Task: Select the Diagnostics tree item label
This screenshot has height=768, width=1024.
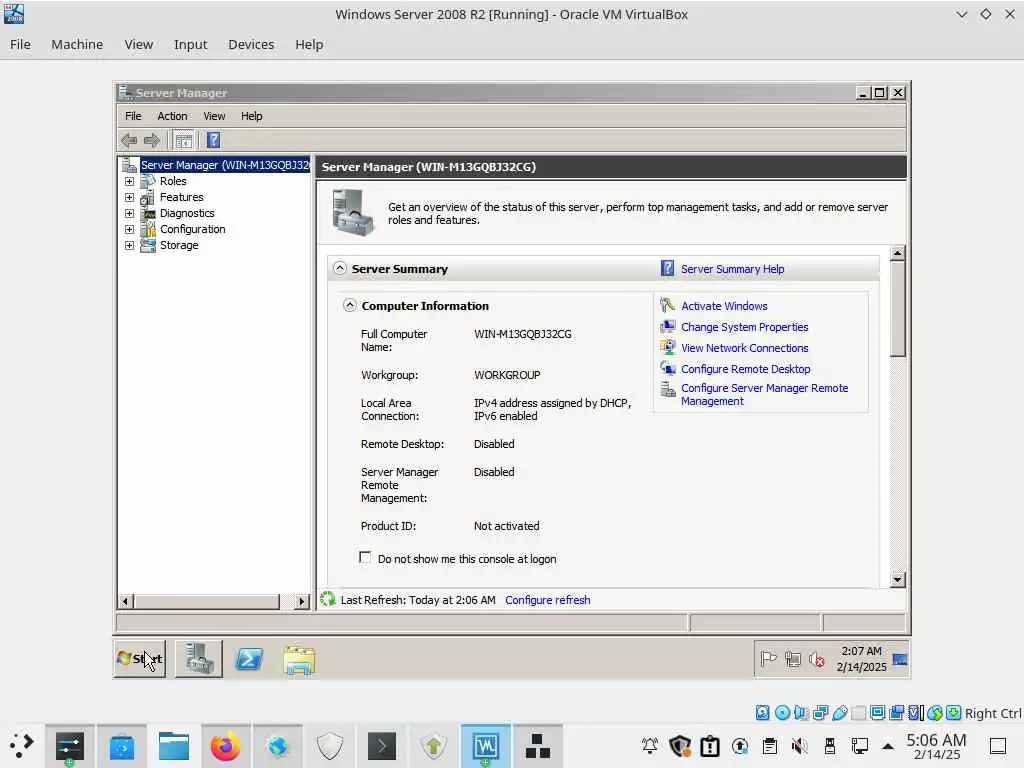Action: tap(187, 214)
